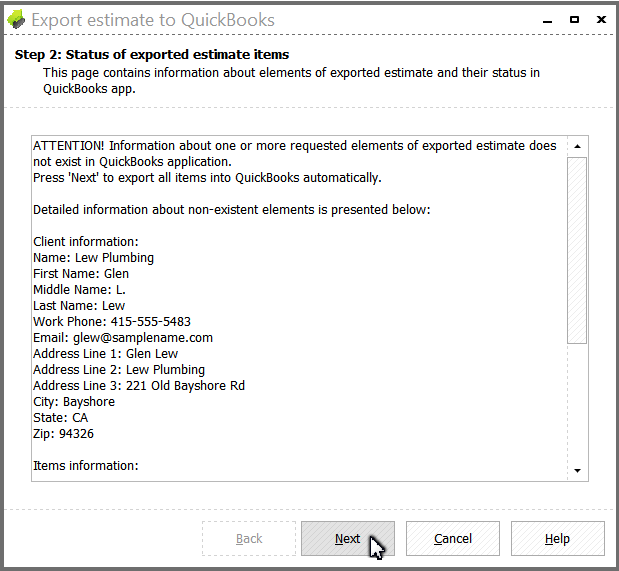The width and height of the screenshot is (619, 571).
Task: Click the 'ATTENTION!' warning text
Action: click(294, 154)
